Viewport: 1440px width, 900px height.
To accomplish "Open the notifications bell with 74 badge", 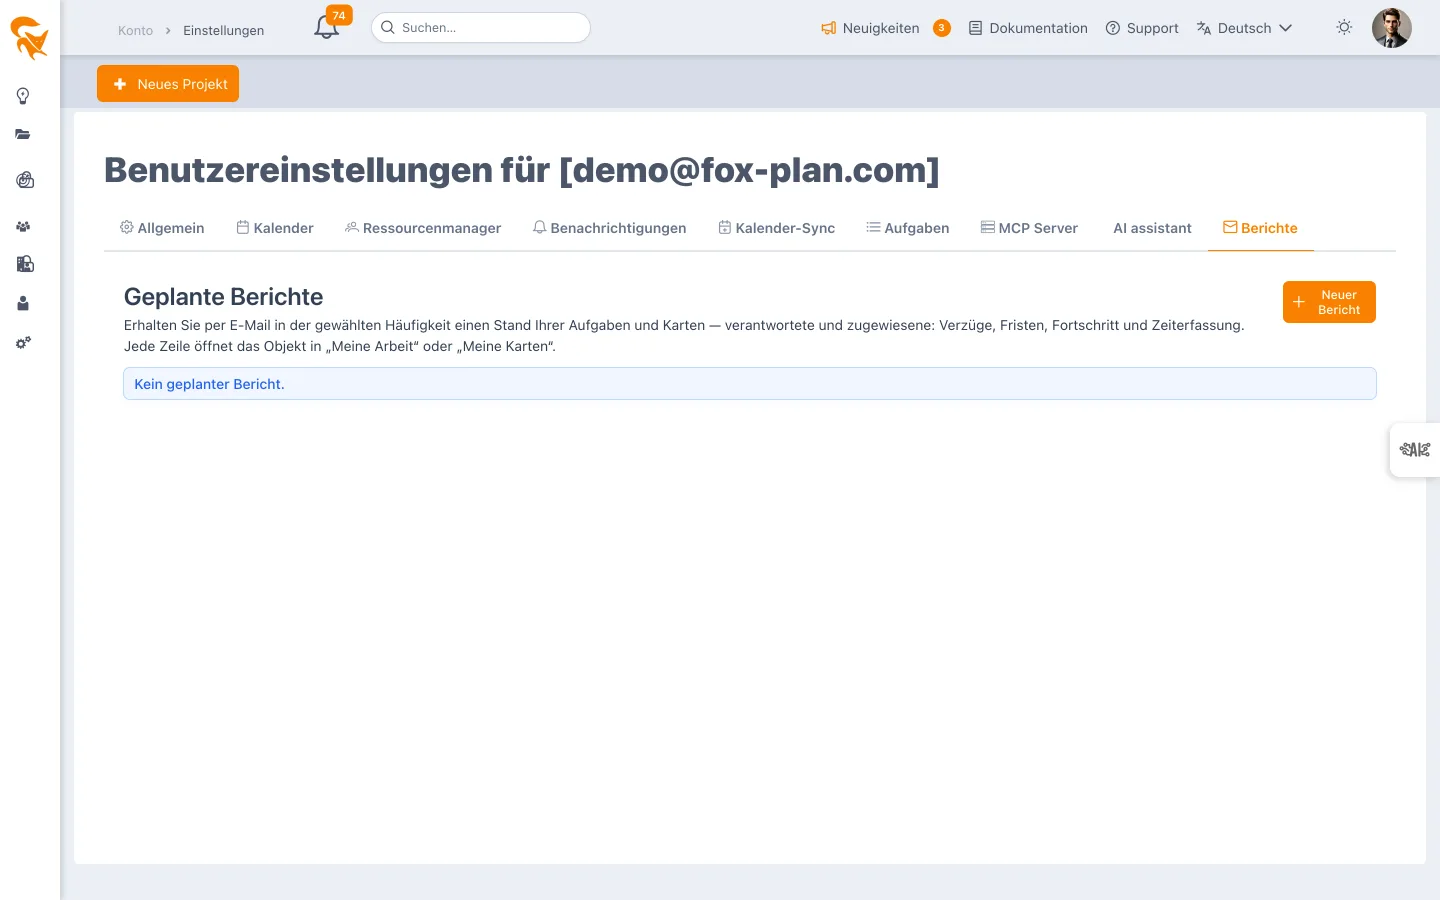I will tap(327, 27).
